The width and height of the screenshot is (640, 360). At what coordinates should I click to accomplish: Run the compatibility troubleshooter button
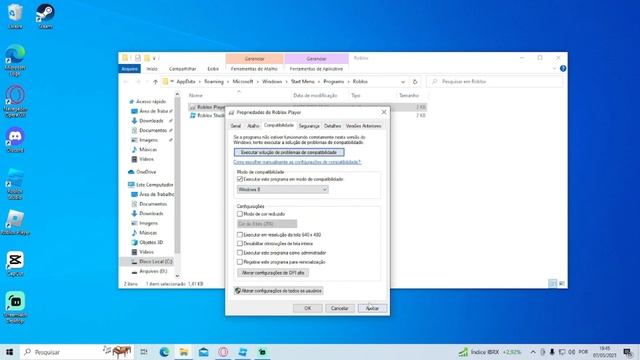click(289, 152)
